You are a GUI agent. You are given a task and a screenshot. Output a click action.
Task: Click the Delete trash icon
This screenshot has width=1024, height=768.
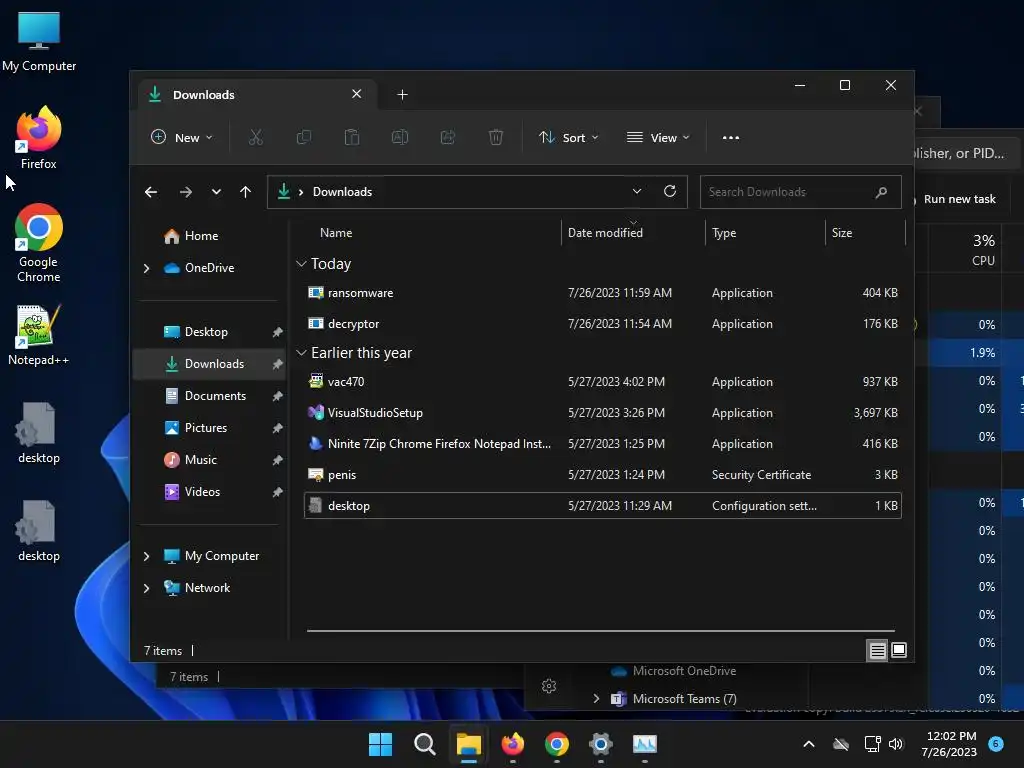(496, 137)
